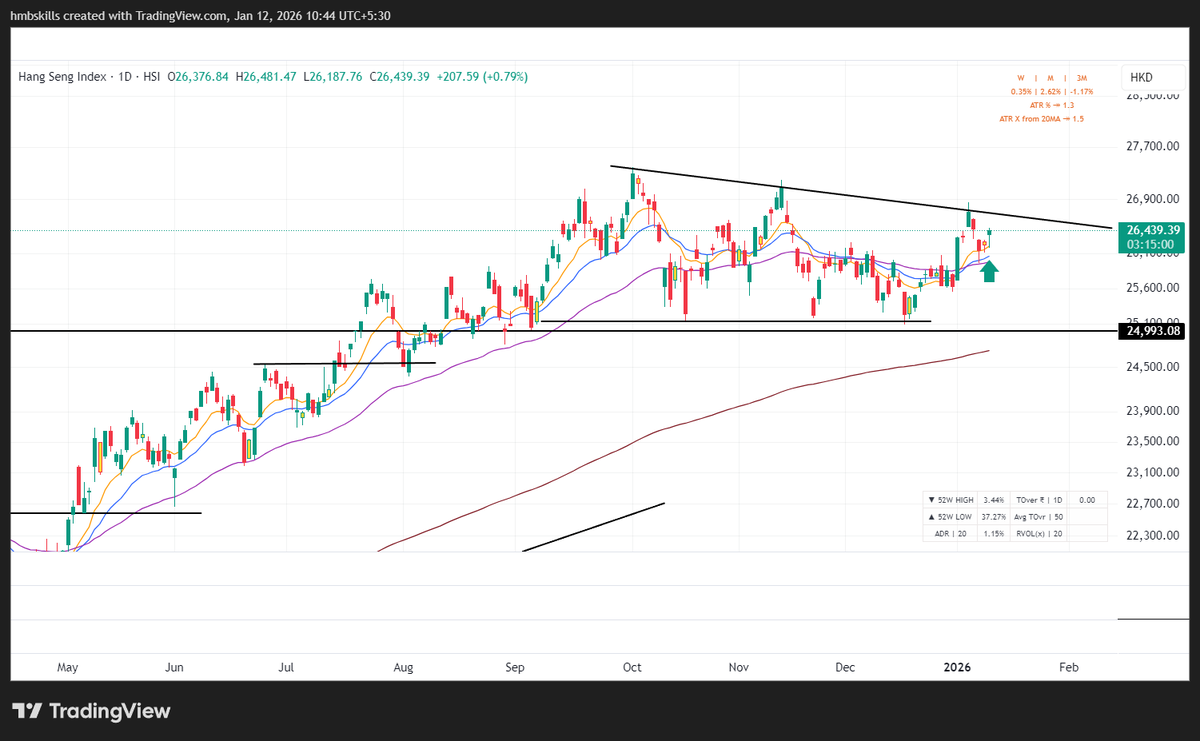Select the green up-arrow drawing on the chart
Viewport: 1200px width, 741px height.
(989, 270)
